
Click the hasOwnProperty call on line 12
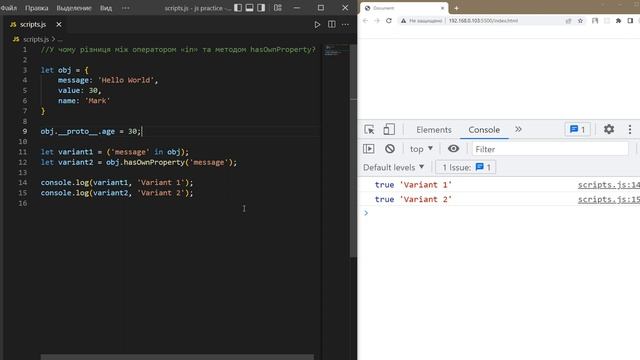pyautogui.click(x=154, y=162)
